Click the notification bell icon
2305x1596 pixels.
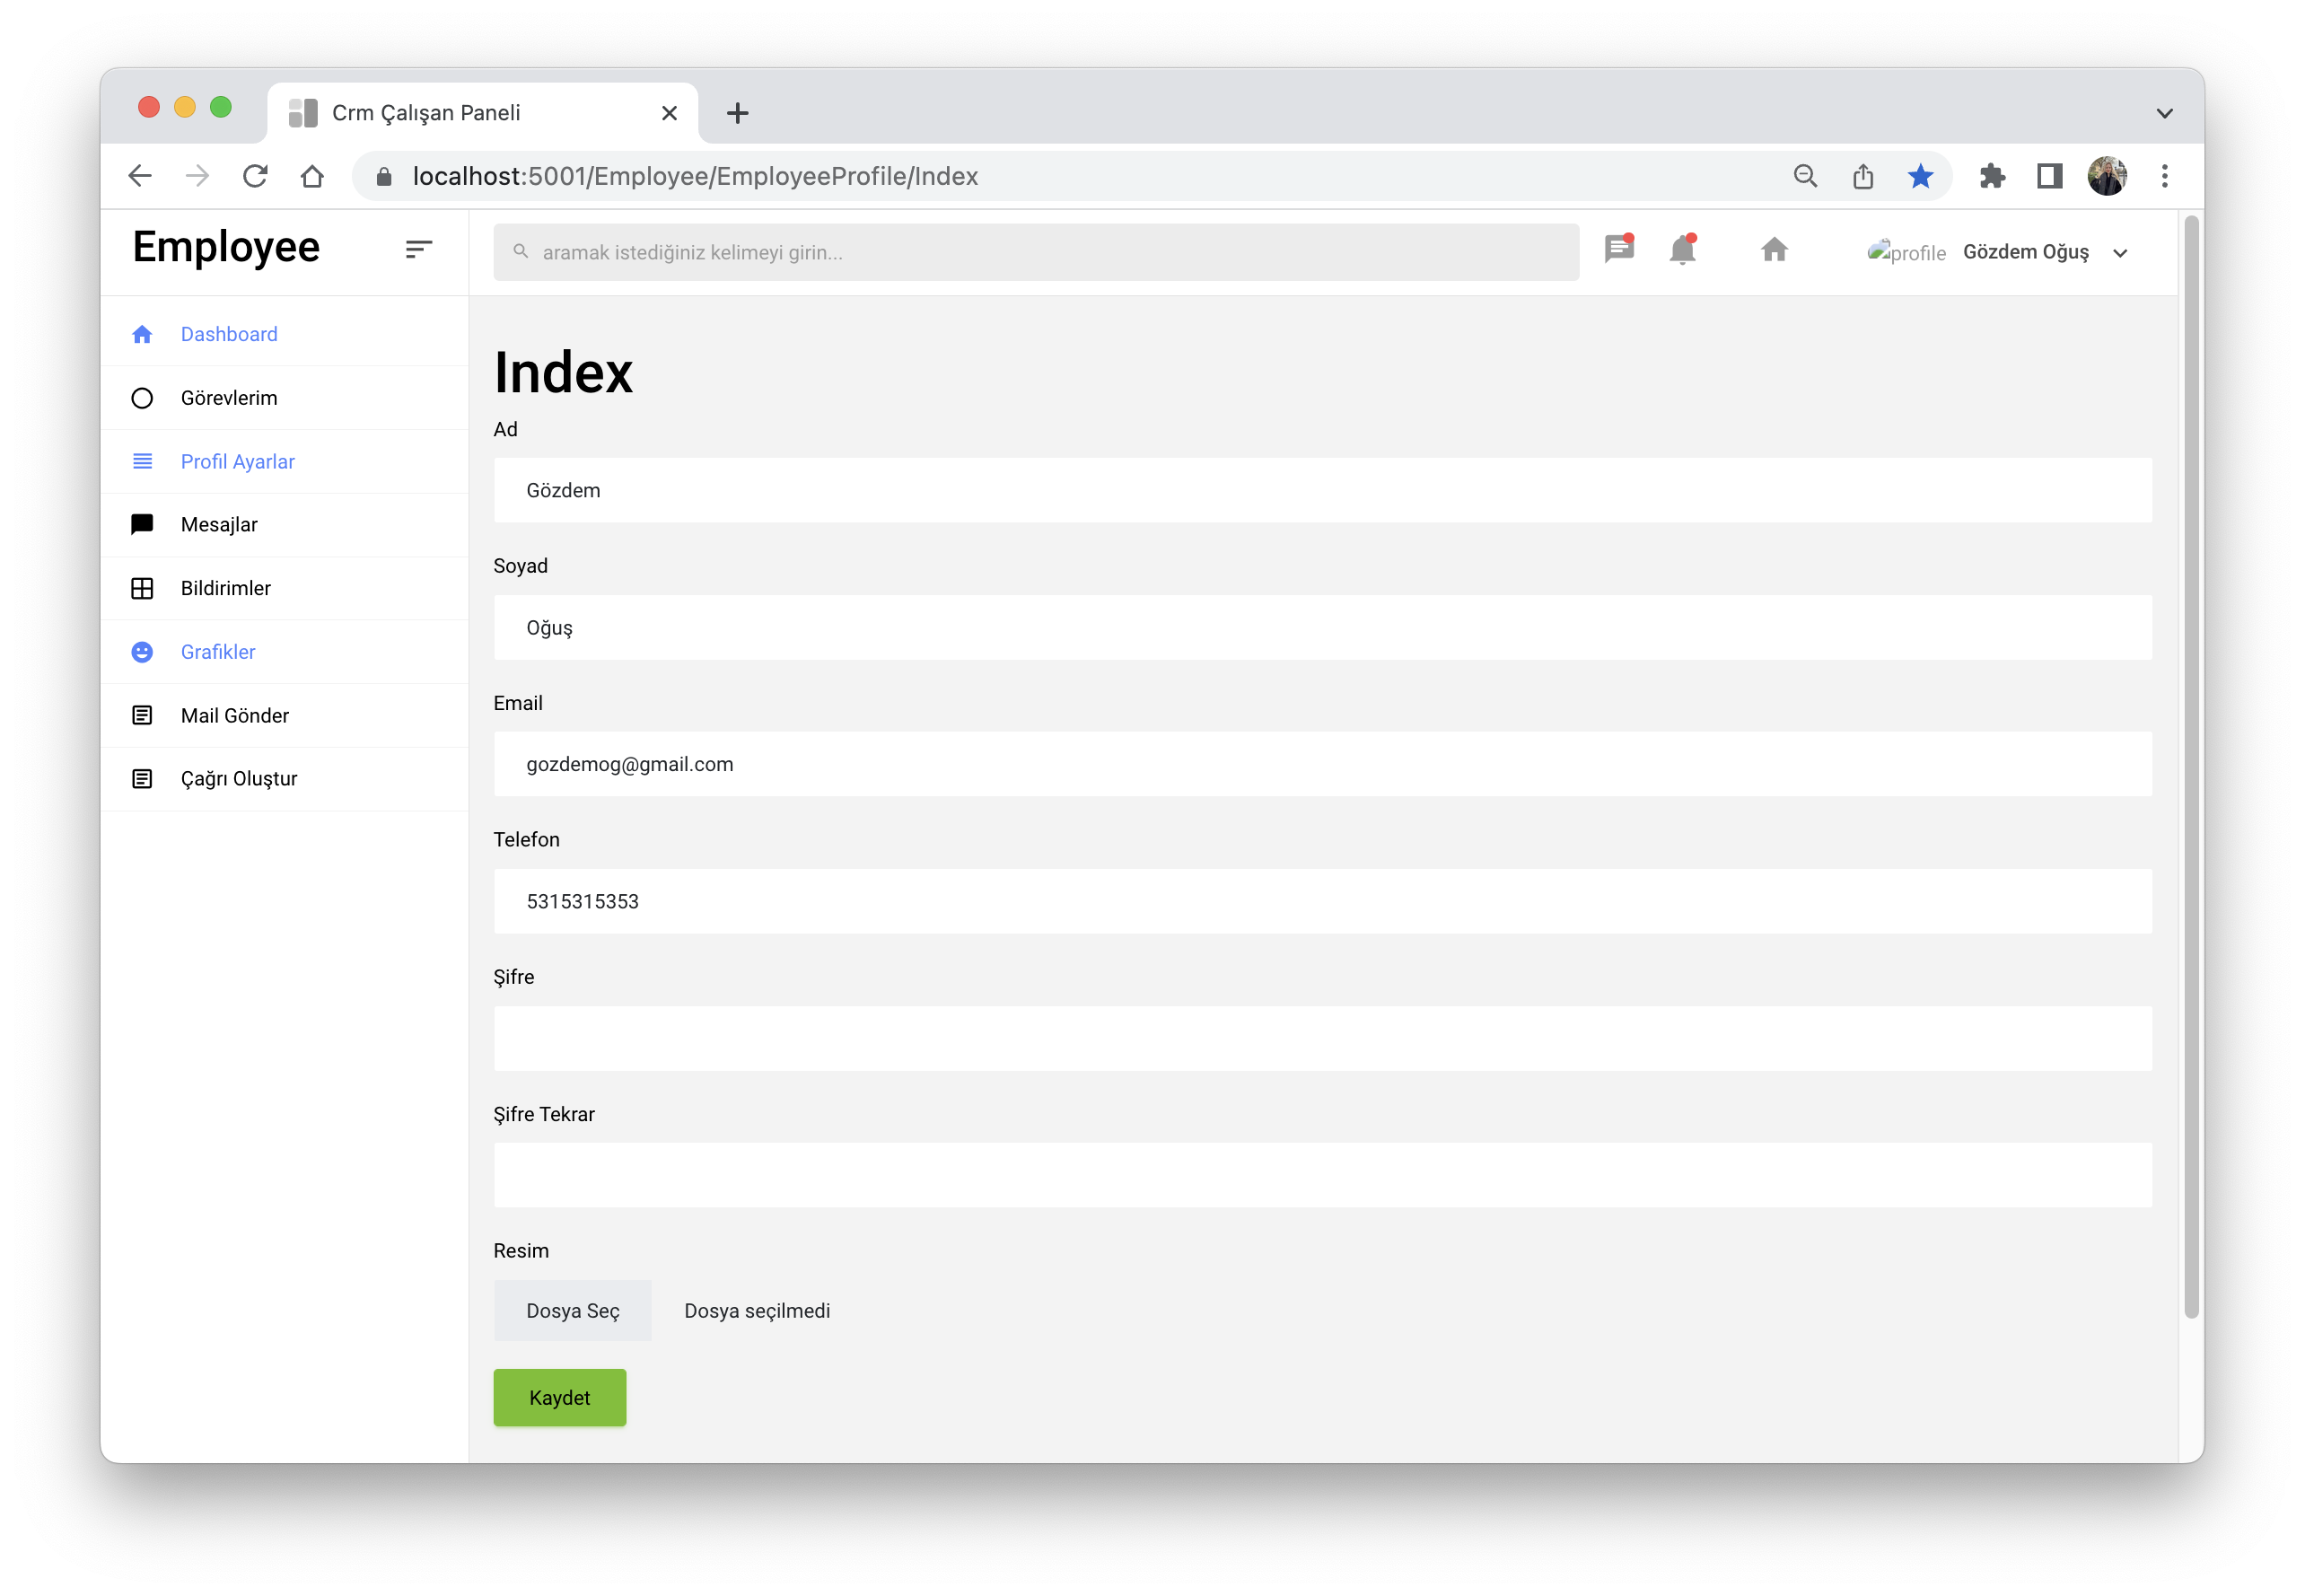click(1681, 250)
